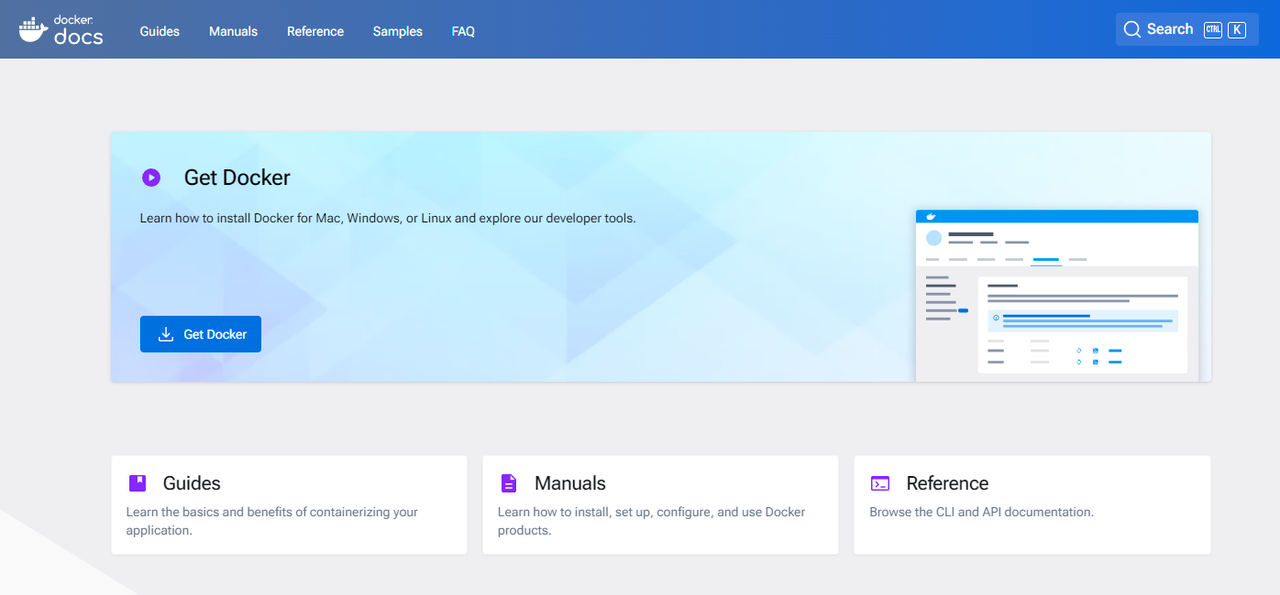The height and width of the screenshot is (595, 1280).
Task: Click the Docker Desktop illustration thumbnail
Action: point(1057,295)
